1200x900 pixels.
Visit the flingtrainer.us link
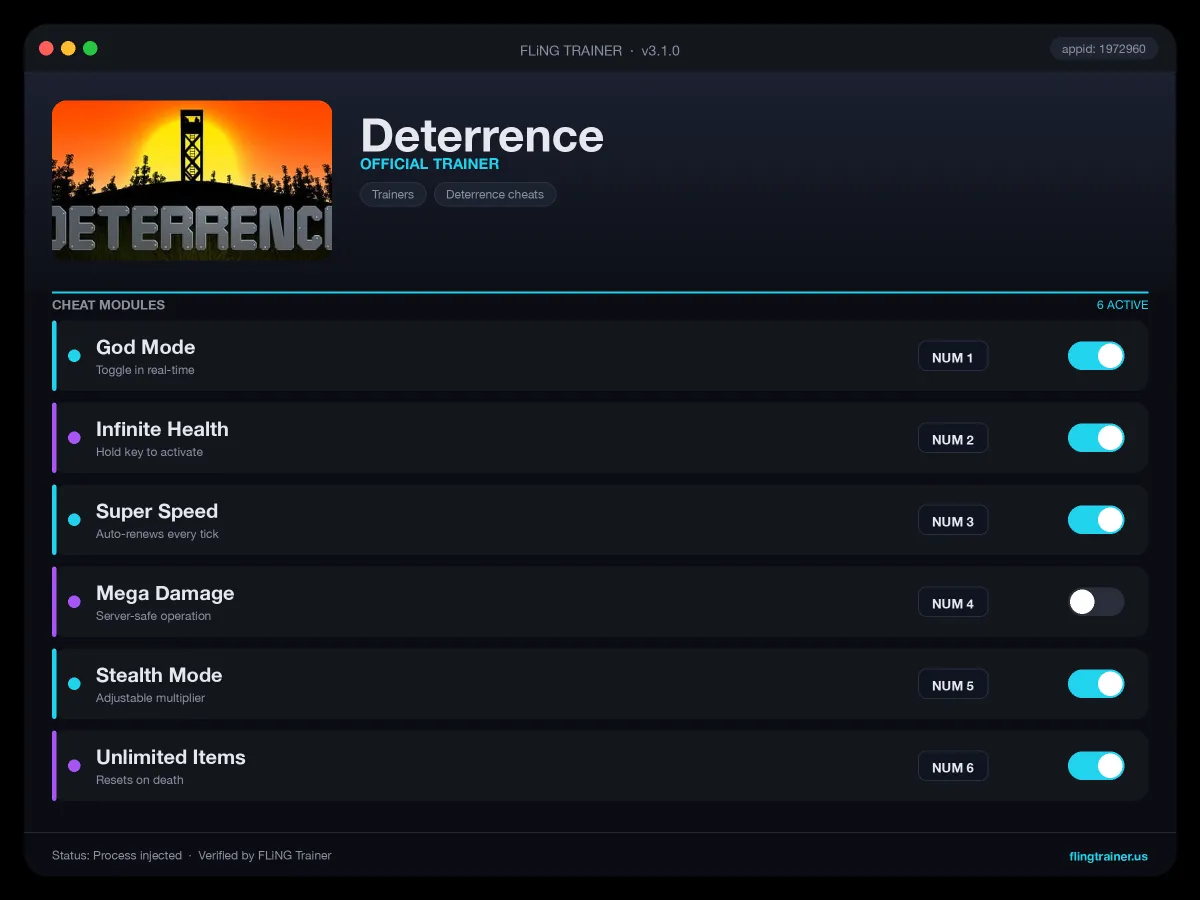[1108, 856]
